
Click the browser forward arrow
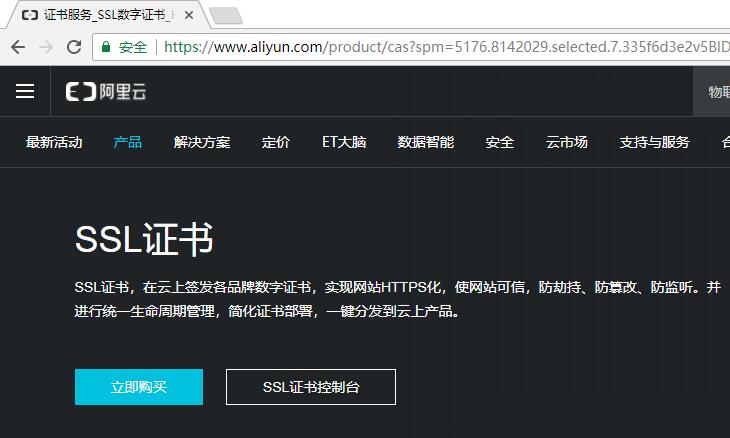(46, 47)
